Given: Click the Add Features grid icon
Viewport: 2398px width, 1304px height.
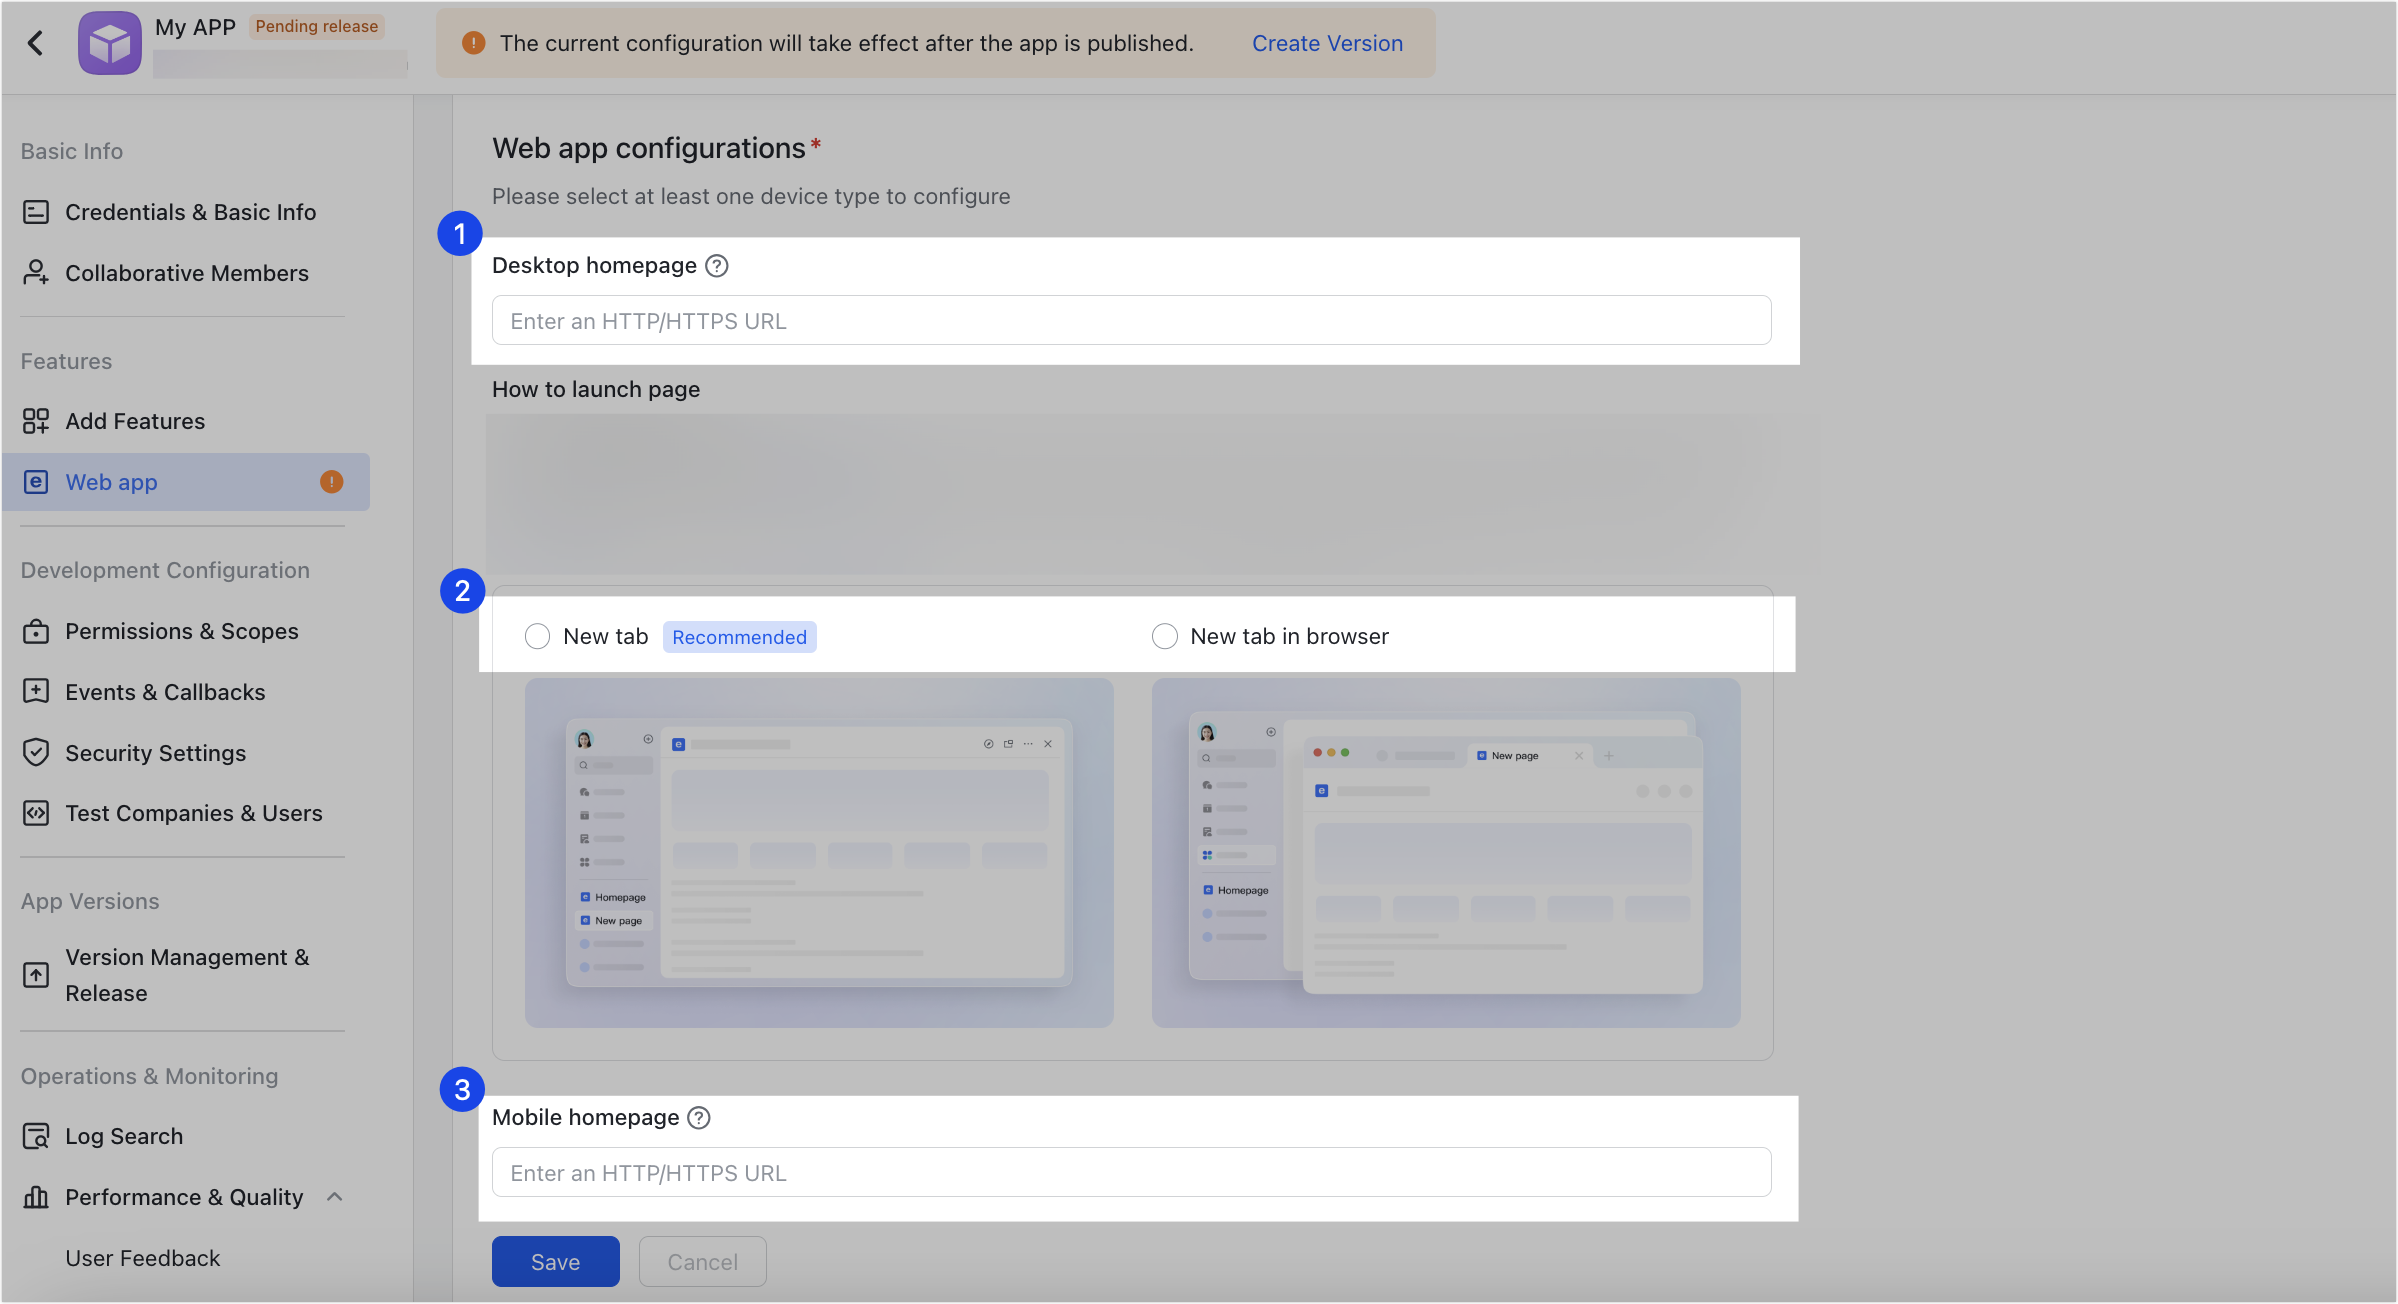Looking at the screenshot, I should point(36,421).
